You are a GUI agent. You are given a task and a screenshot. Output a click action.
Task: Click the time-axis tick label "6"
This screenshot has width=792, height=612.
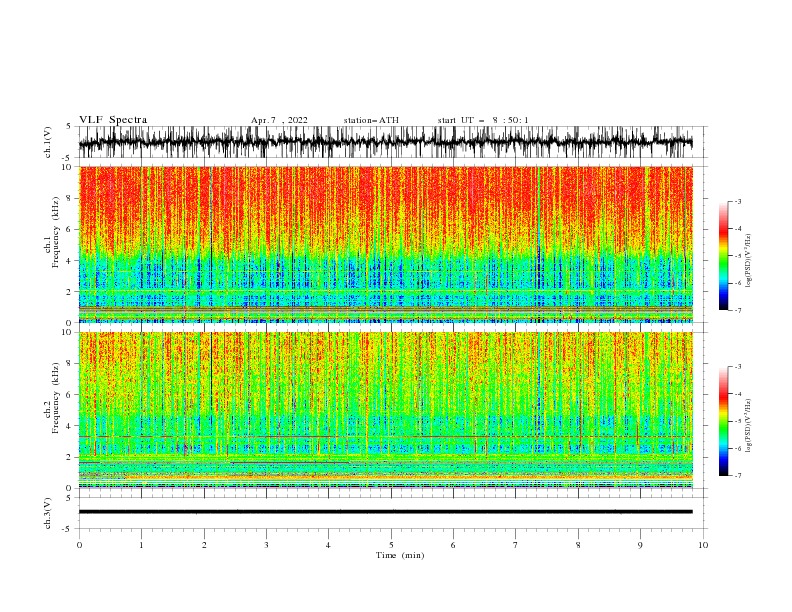click(x=453, y=545)
